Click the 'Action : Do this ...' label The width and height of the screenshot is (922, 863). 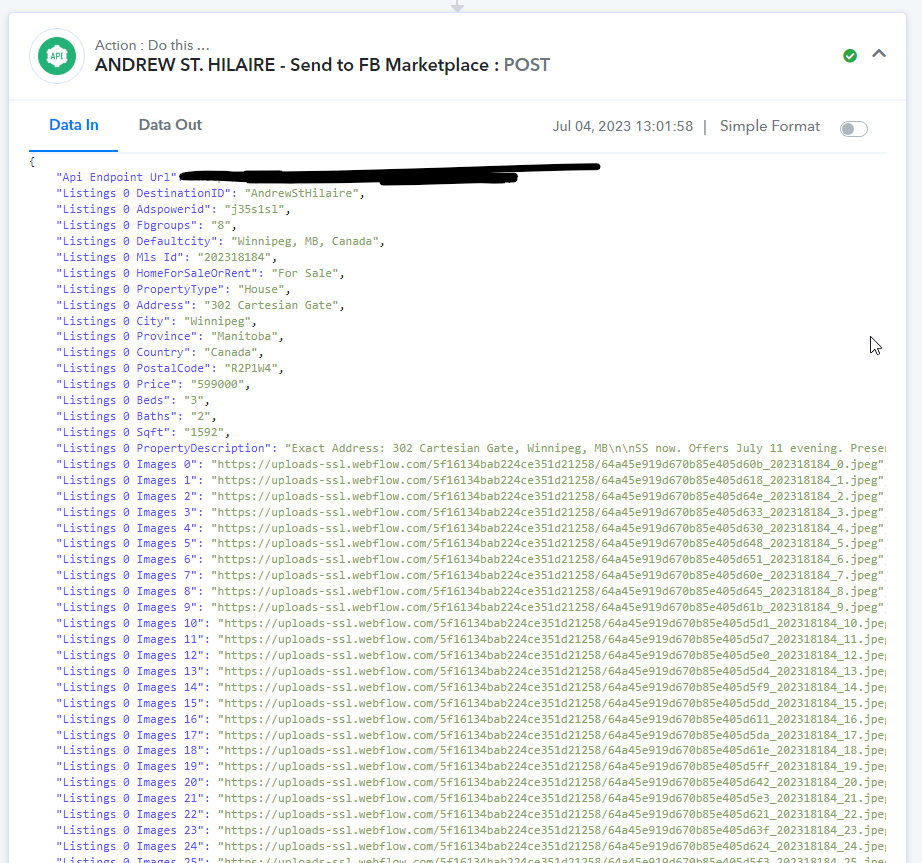coord(152,45)
